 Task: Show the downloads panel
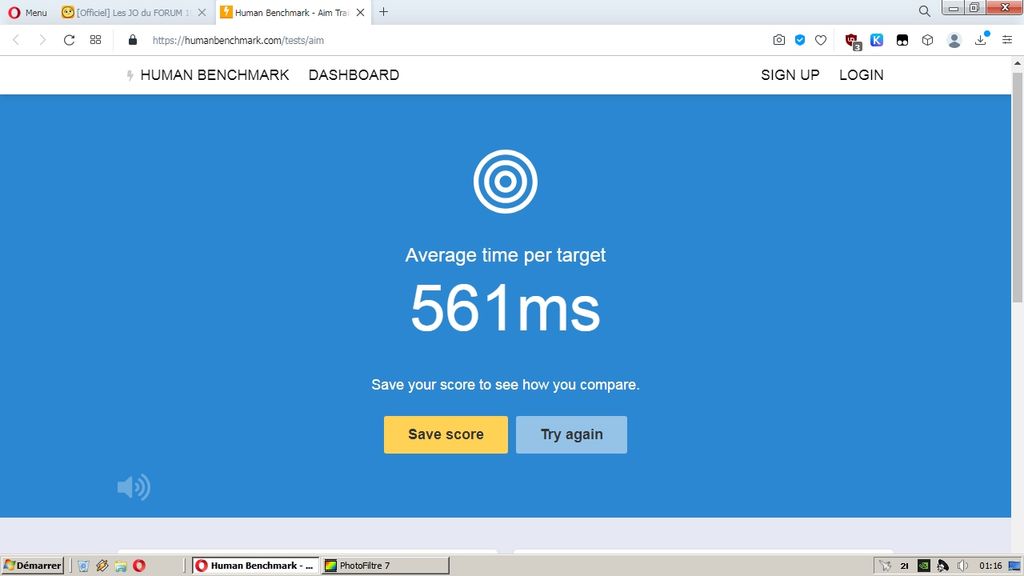point(981,39)
